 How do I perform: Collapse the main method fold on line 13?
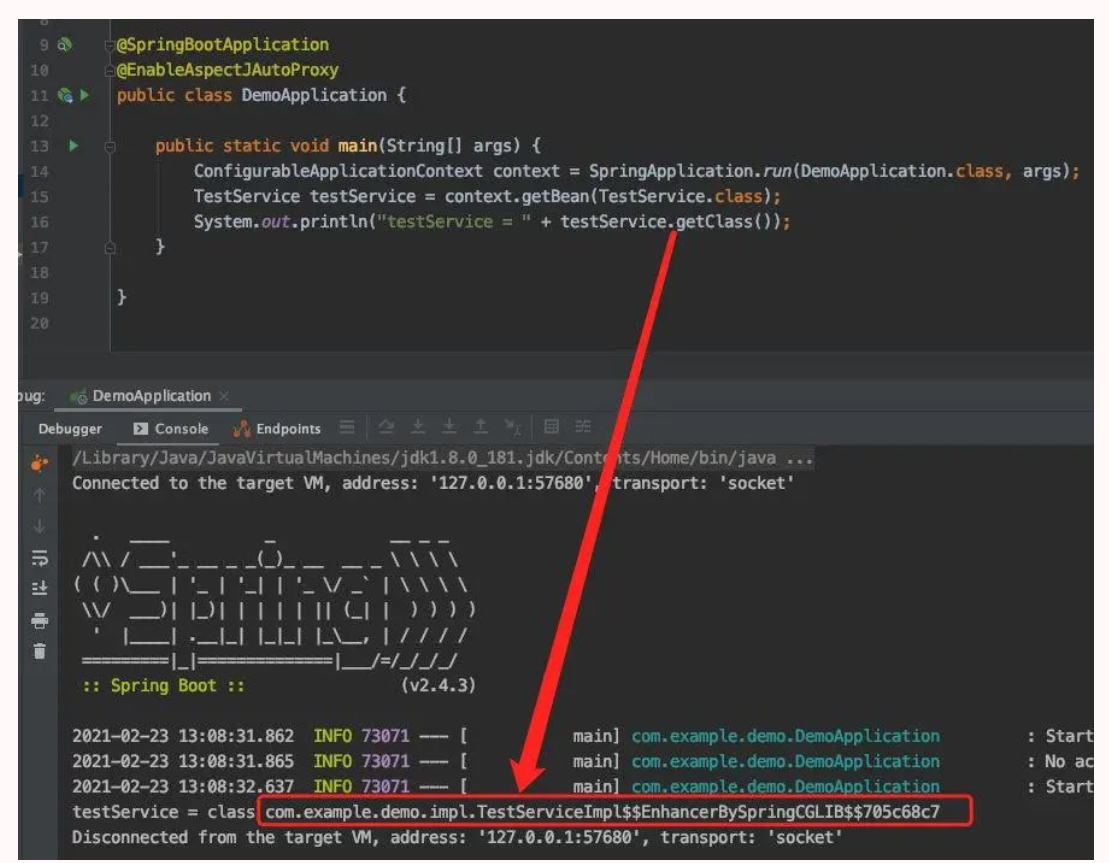tap(110, 146)
